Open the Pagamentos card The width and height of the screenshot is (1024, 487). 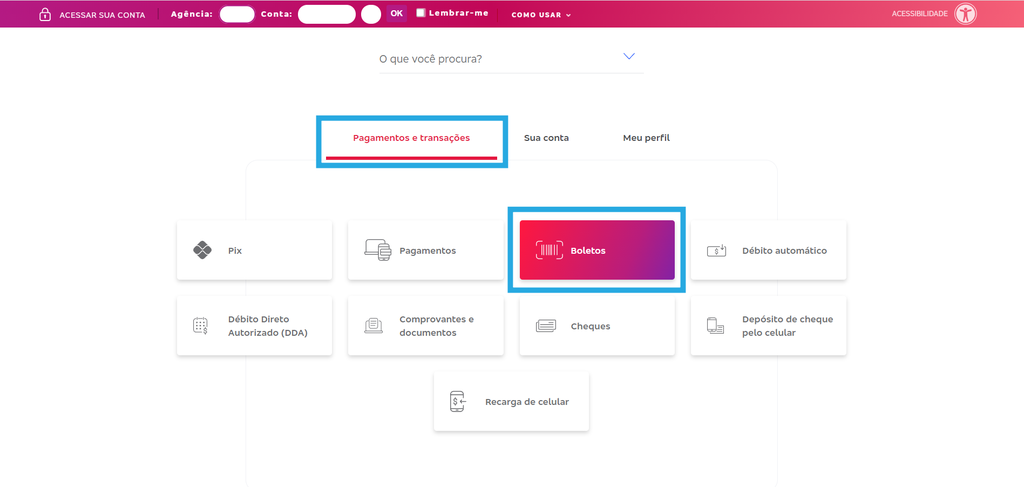pos(425,251)
